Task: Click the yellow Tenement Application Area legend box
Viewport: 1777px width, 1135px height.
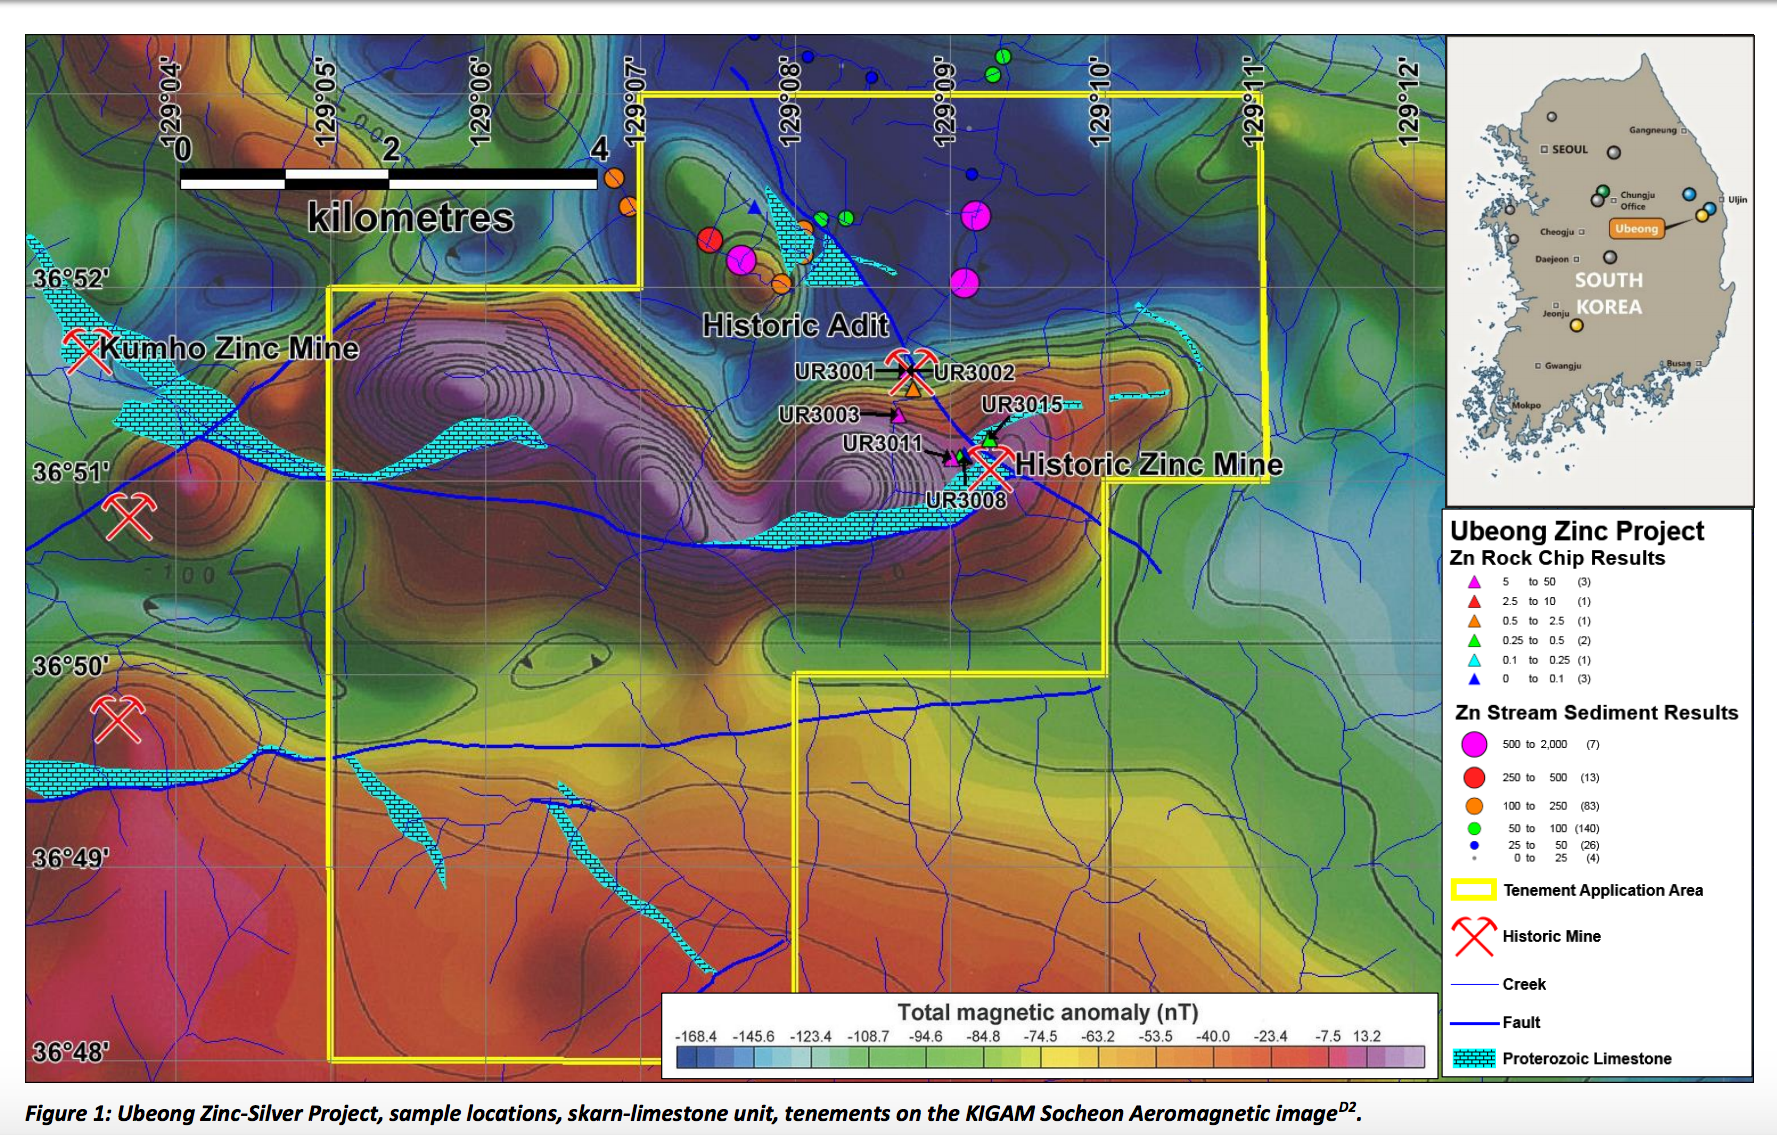Action: click(1473, 890)
